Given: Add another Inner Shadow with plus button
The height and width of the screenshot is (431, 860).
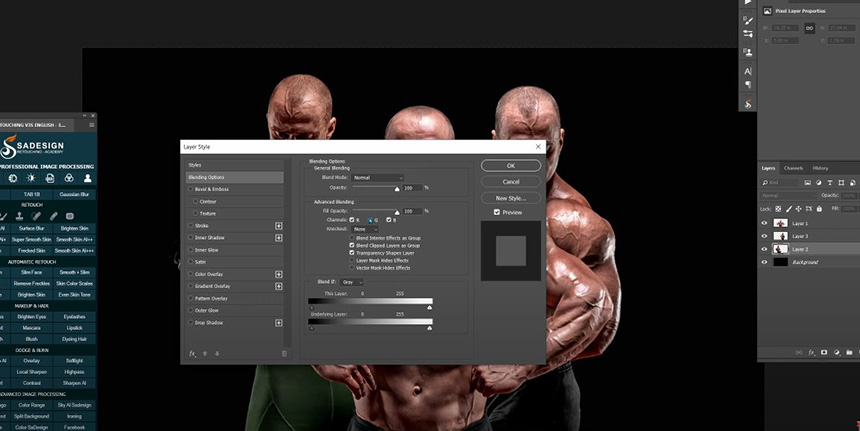Looking at the screenshot, I should tap(279, 237).
